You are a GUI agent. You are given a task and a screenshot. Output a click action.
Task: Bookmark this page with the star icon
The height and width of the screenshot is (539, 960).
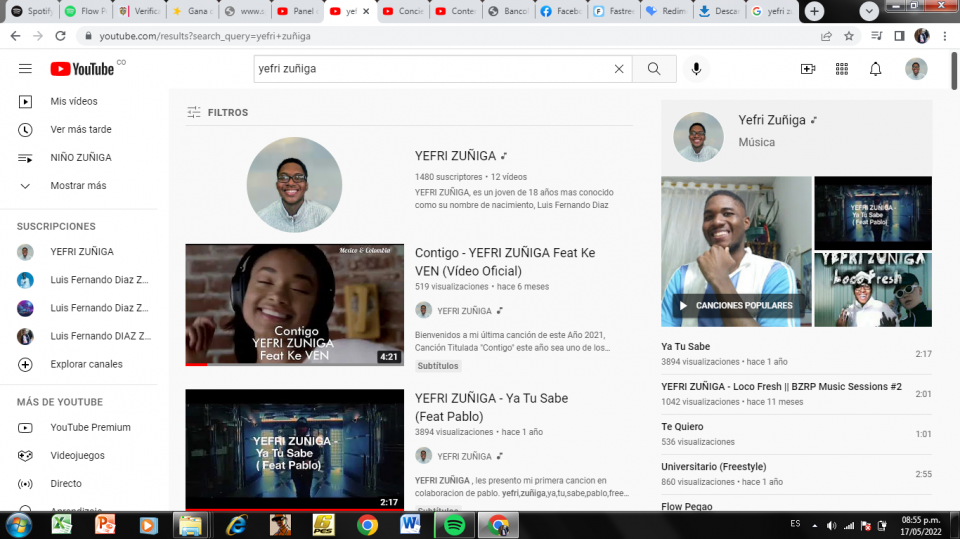(x=849, y=36)
